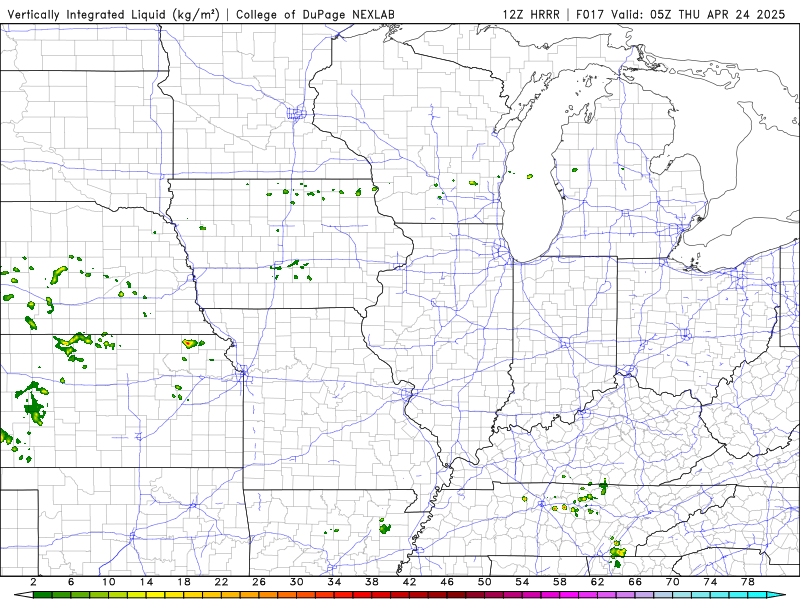The height and width of the screenshot is (600, 800).
Task: Click the yellow swatch under value 14
Action: point(156,595)
